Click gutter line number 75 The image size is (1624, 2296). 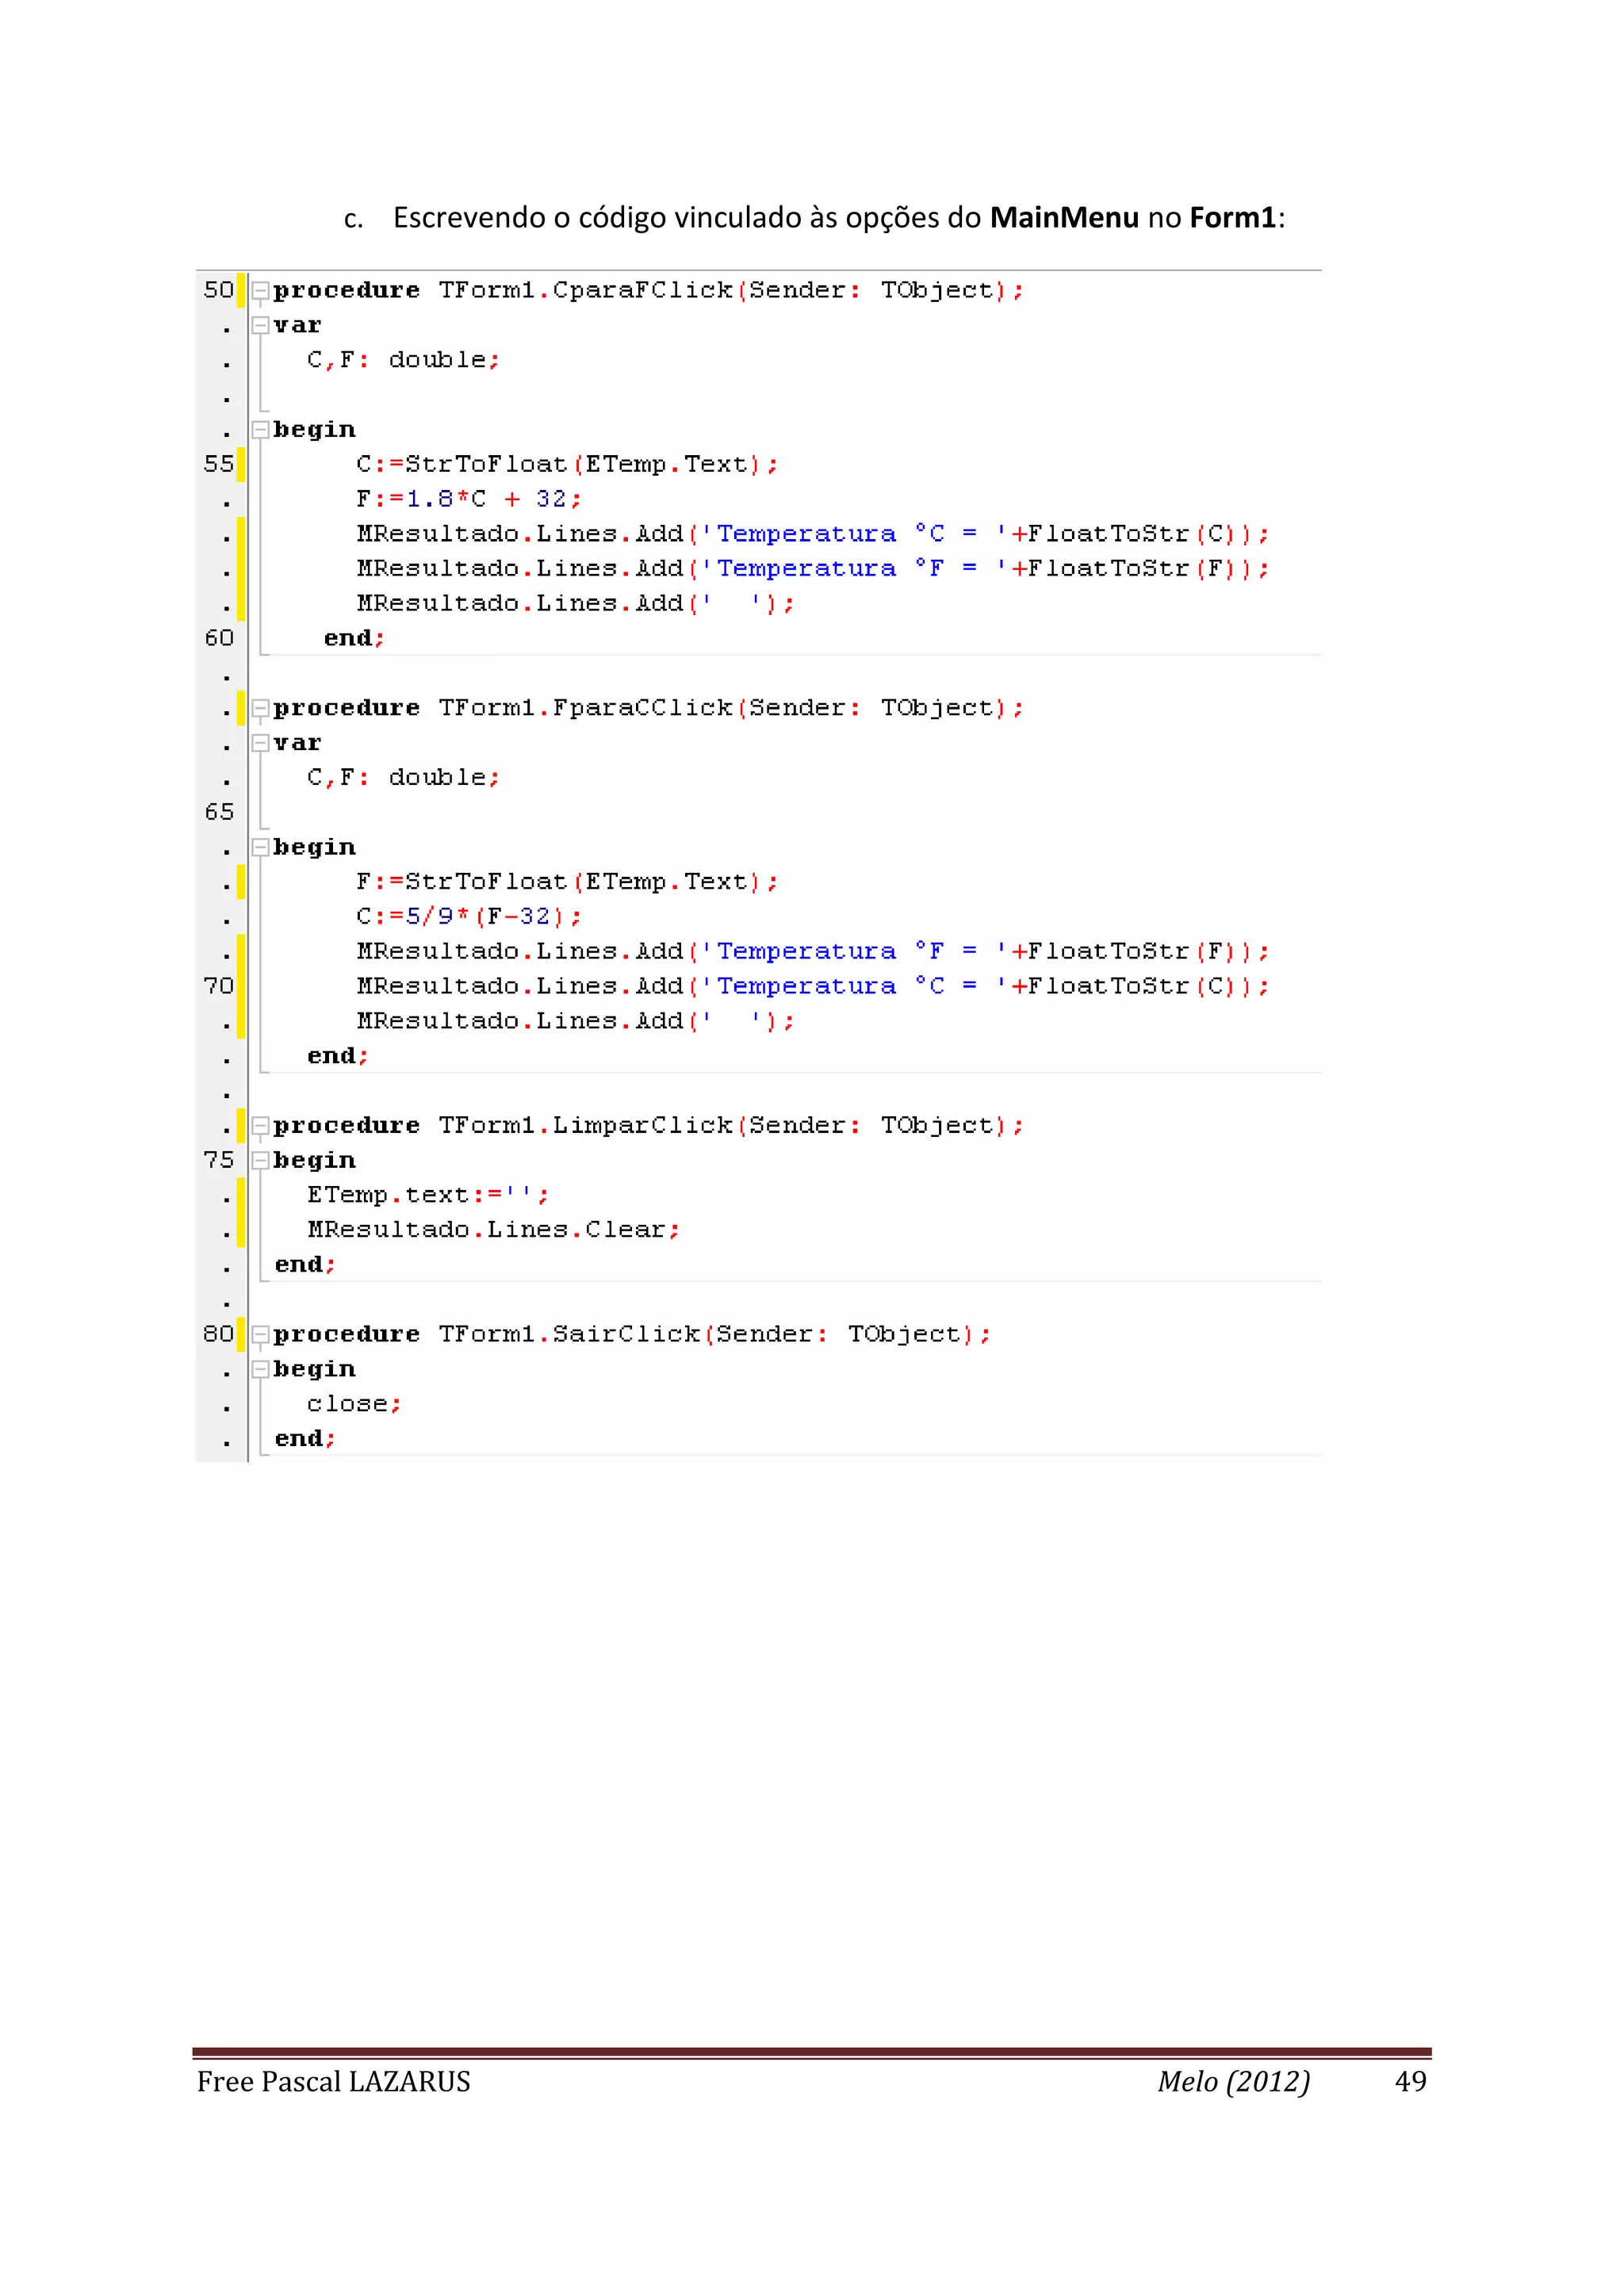tap(218, 1160)
